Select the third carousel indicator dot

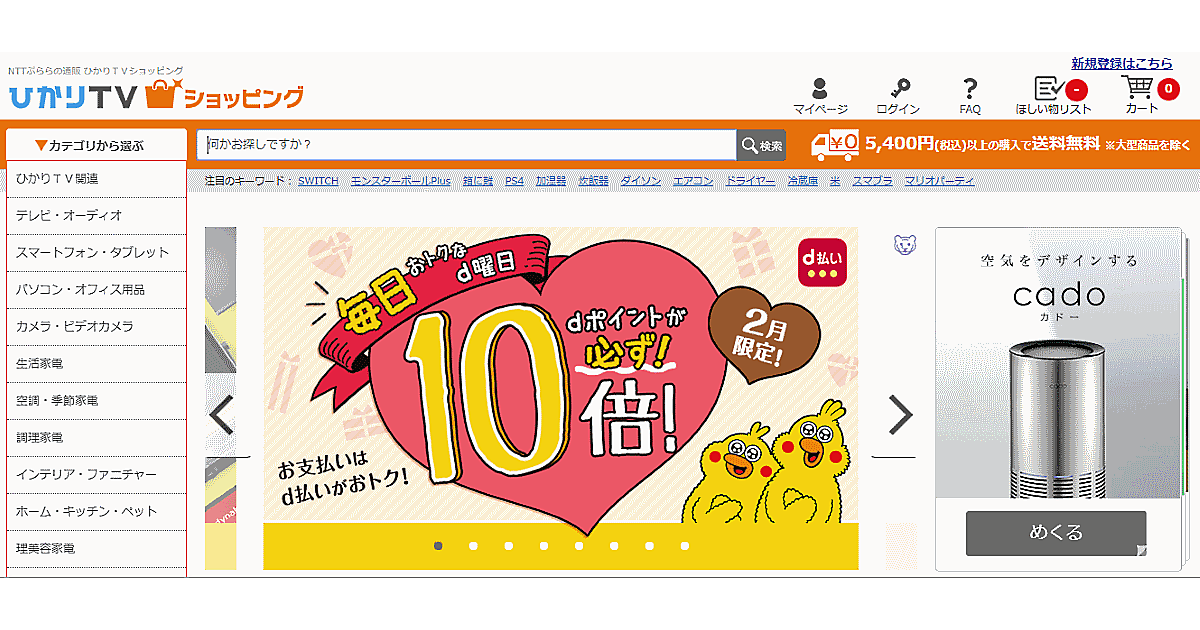pos(508,546)
